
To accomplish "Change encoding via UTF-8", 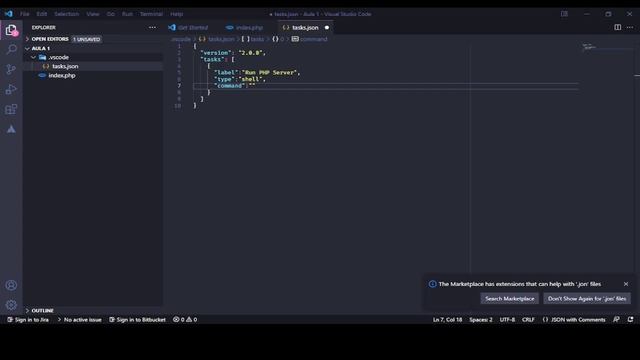I will pyautogui.click(x=507, y=320).
